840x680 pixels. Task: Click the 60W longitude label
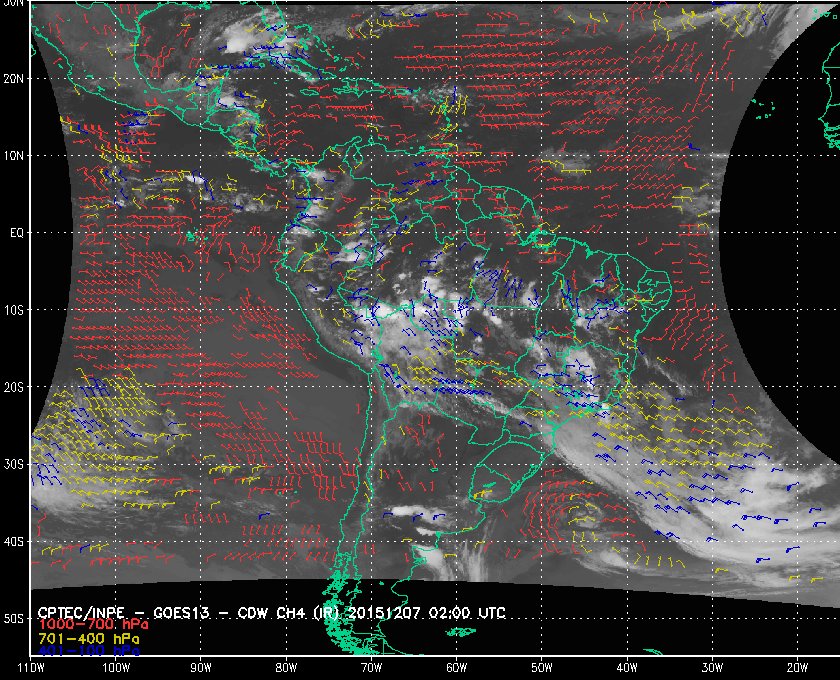[x=456, y=668]
